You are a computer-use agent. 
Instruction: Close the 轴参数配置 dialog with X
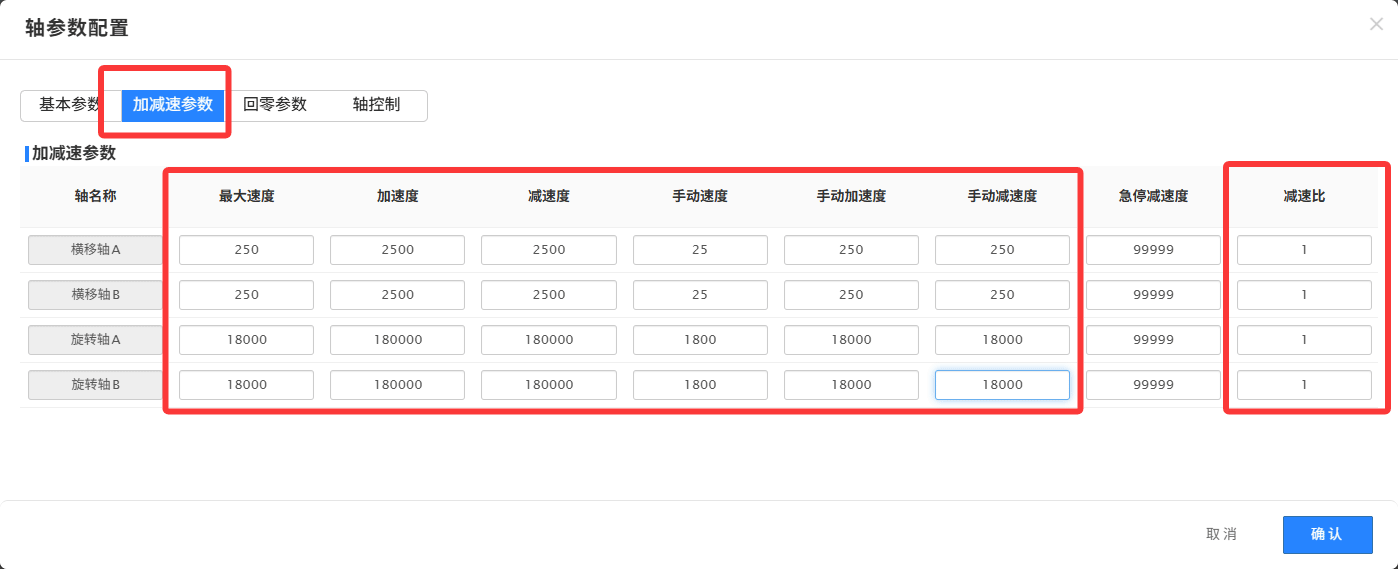tap(1376, 25)
